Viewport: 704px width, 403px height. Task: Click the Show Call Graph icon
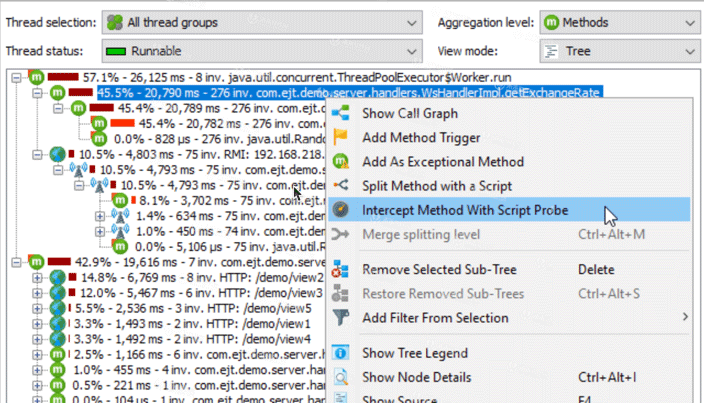342,114
